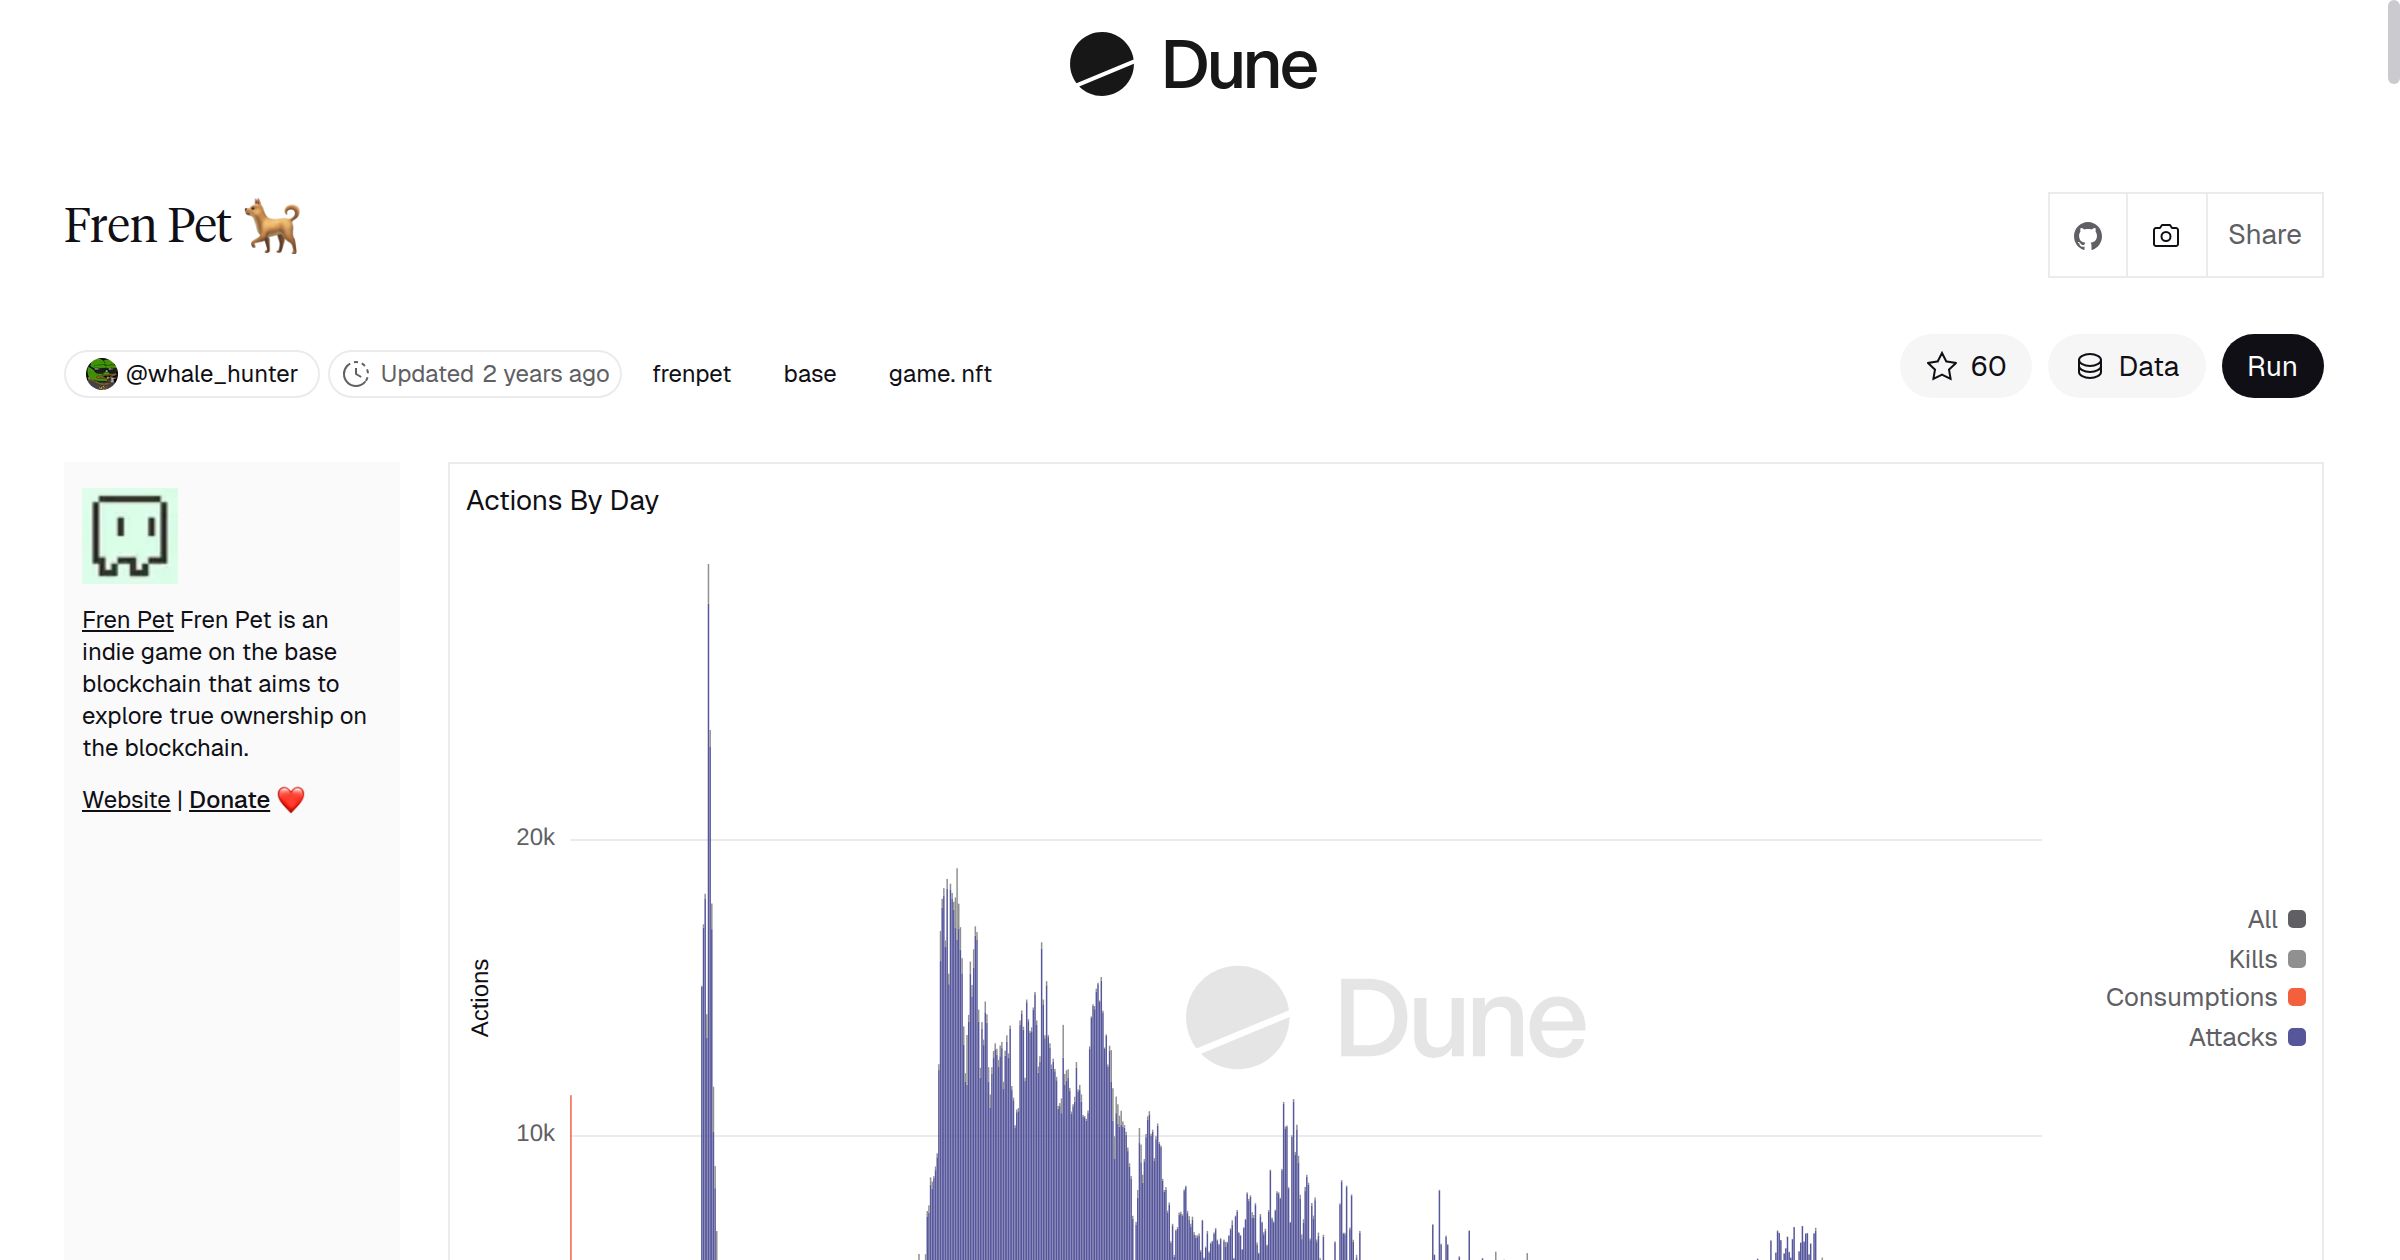The width and height of the screenshot is (2400, 1260).
Task: Click the Dune logo icon
Action: pos(1101,64)
